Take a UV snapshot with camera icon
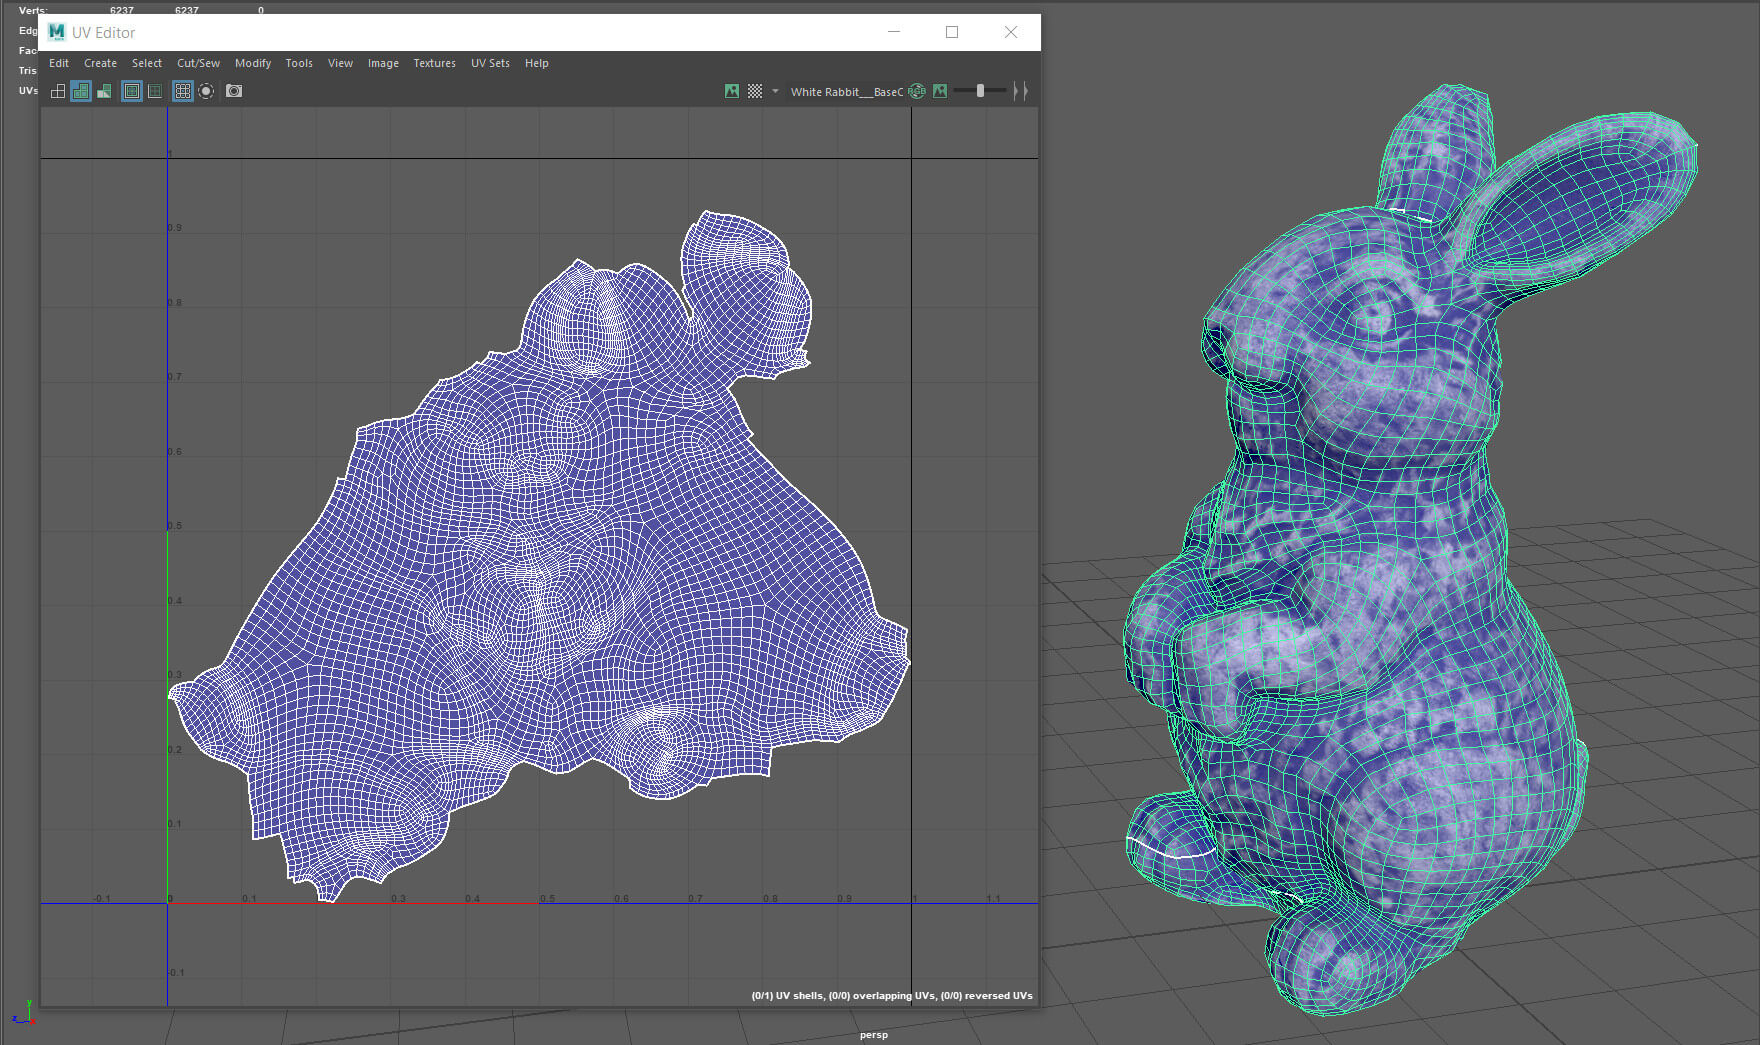The width and height of the screenshot is (1760, 1045). tap(234, 91)
